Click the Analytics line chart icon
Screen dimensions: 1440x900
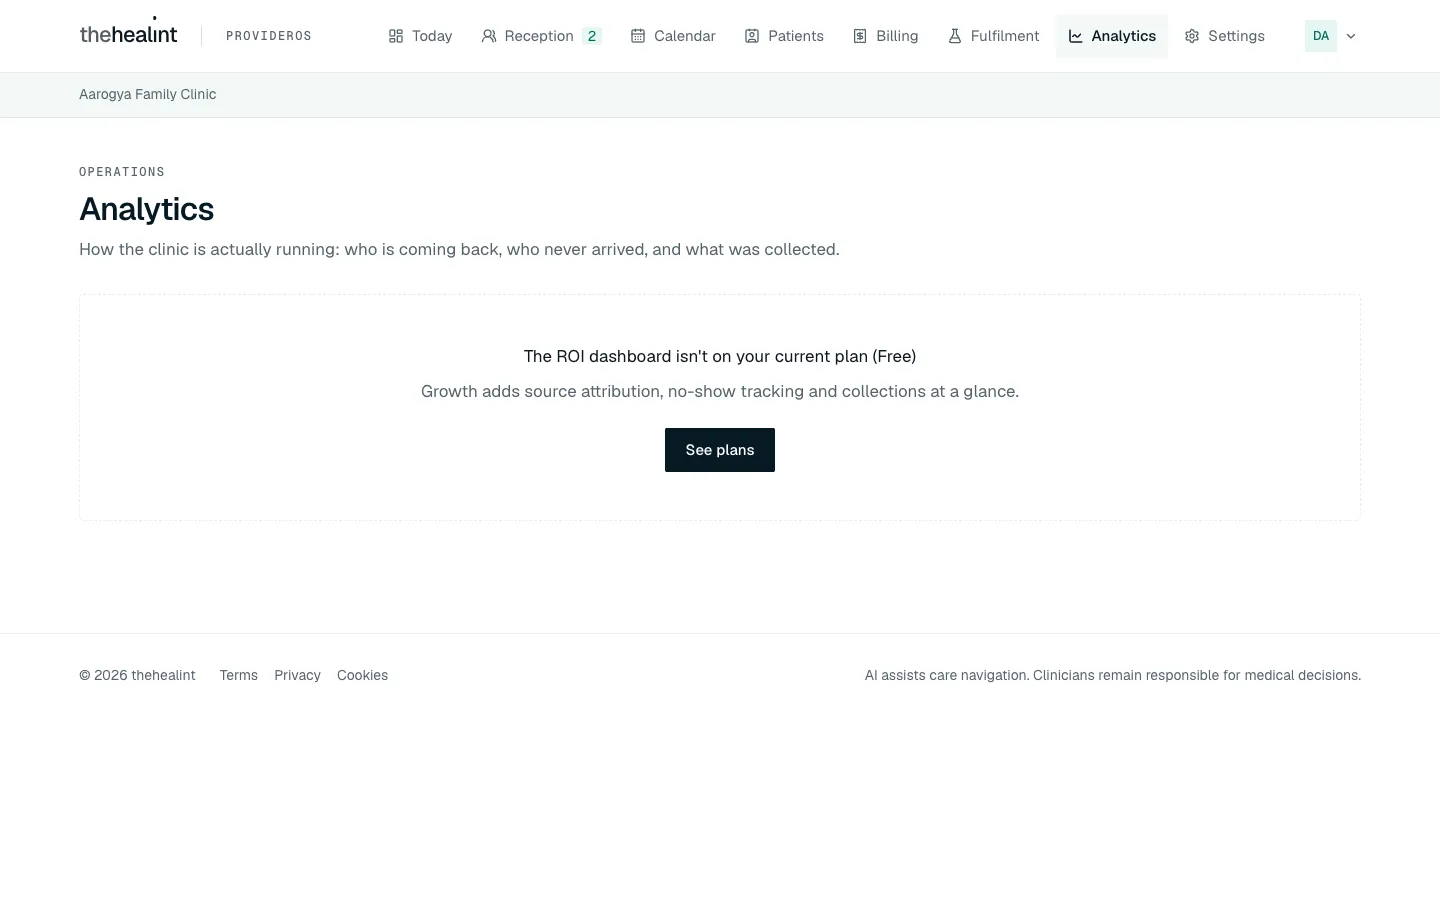pos(1076,36)
